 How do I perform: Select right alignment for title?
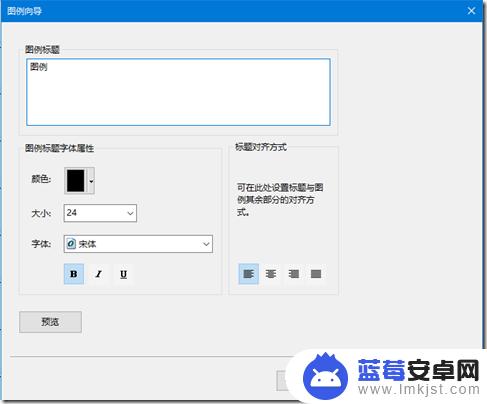pyautogui.click(x=293, y=274)
